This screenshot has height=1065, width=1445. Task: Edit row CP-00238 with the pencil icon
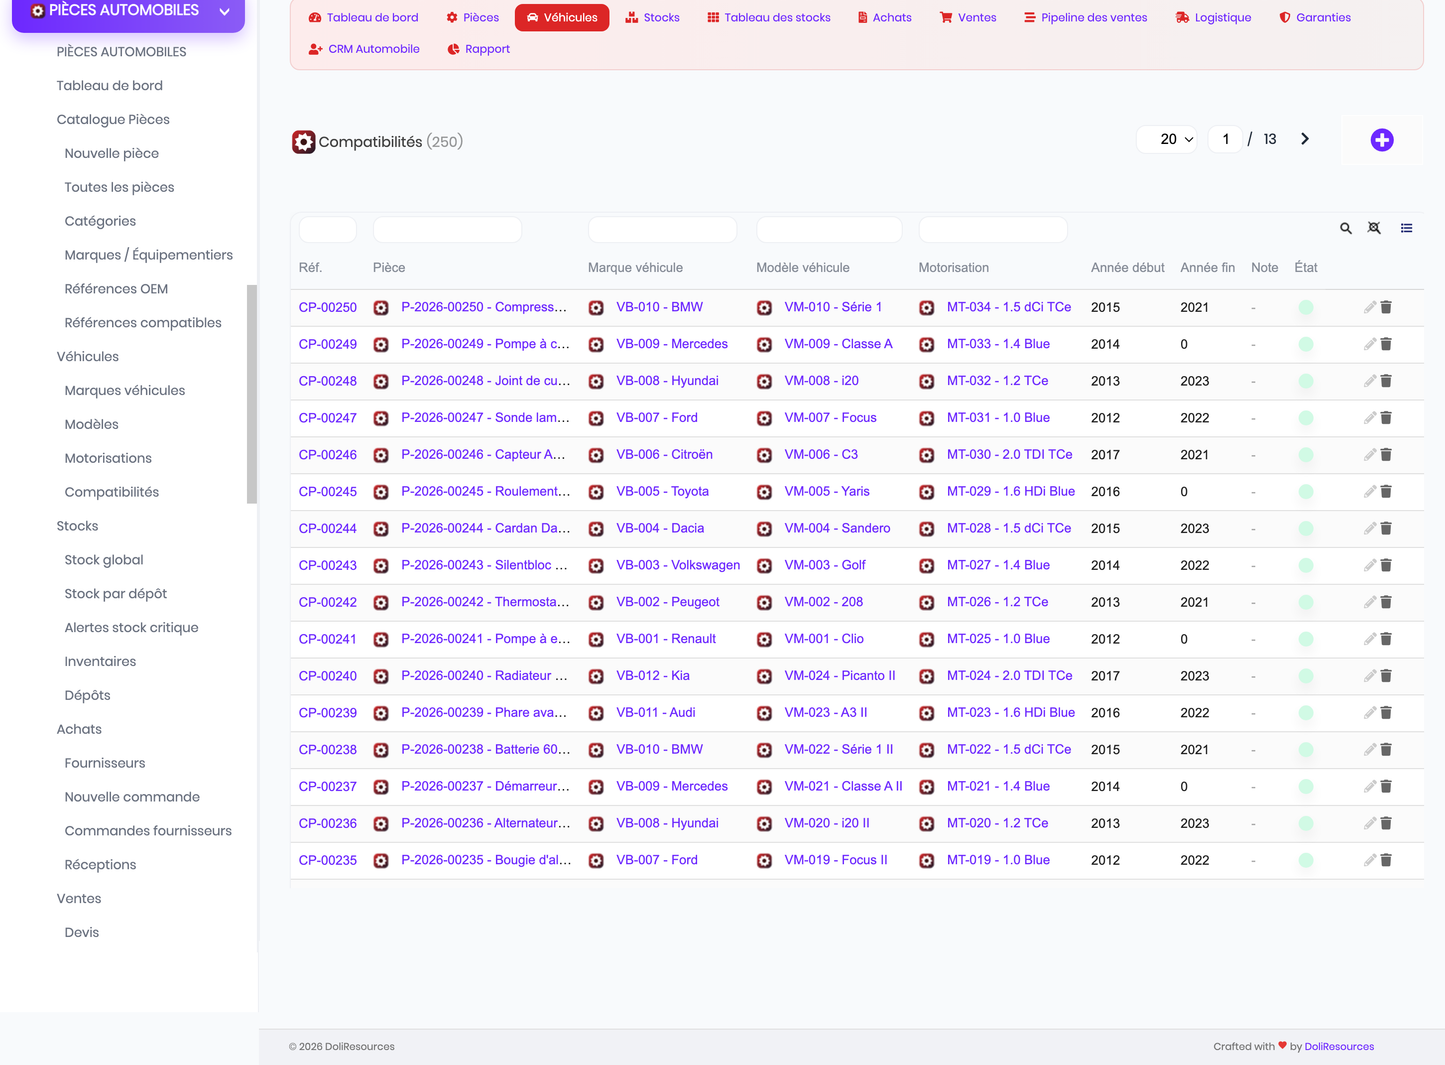pyautogui.click(x=1370, y=750)
